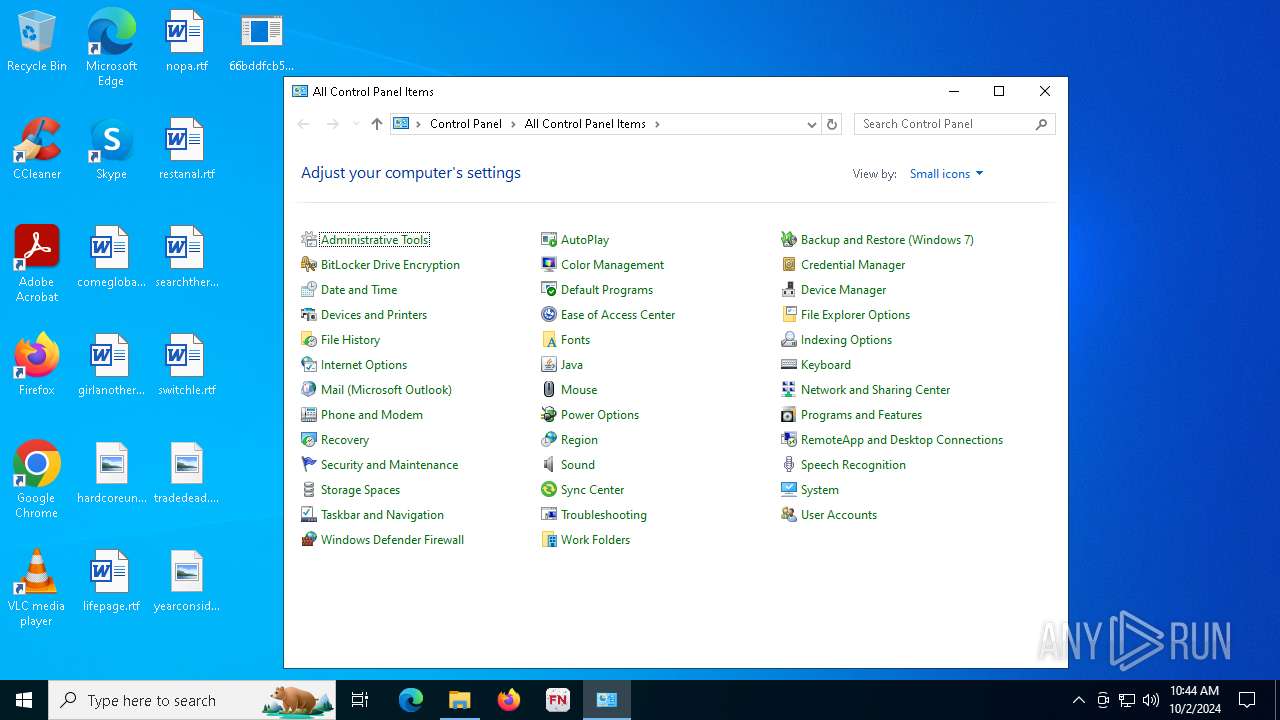This screenshot has height=720, width=1280.
Task: Click the RemoteApp and Desktop Connections link
Action: tap(902, 440)
